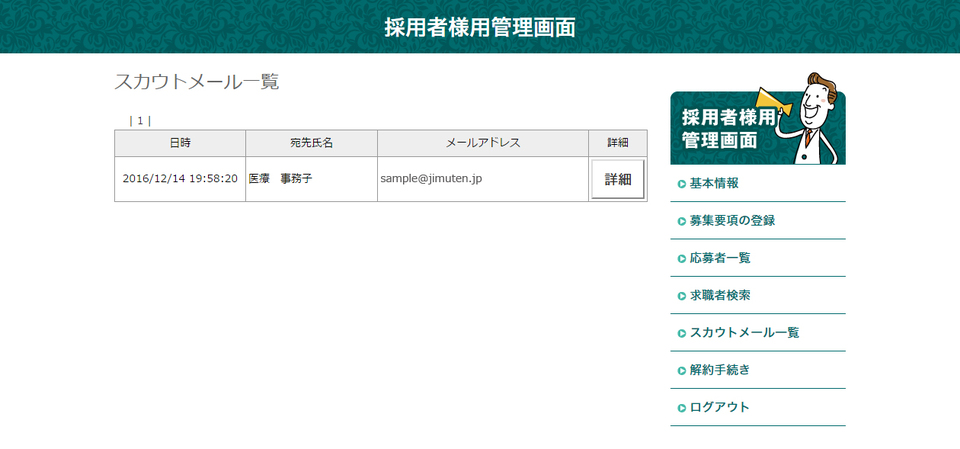
Task: Select recipient name 医療 事務子 cell
Action: (x=312, y=179)
